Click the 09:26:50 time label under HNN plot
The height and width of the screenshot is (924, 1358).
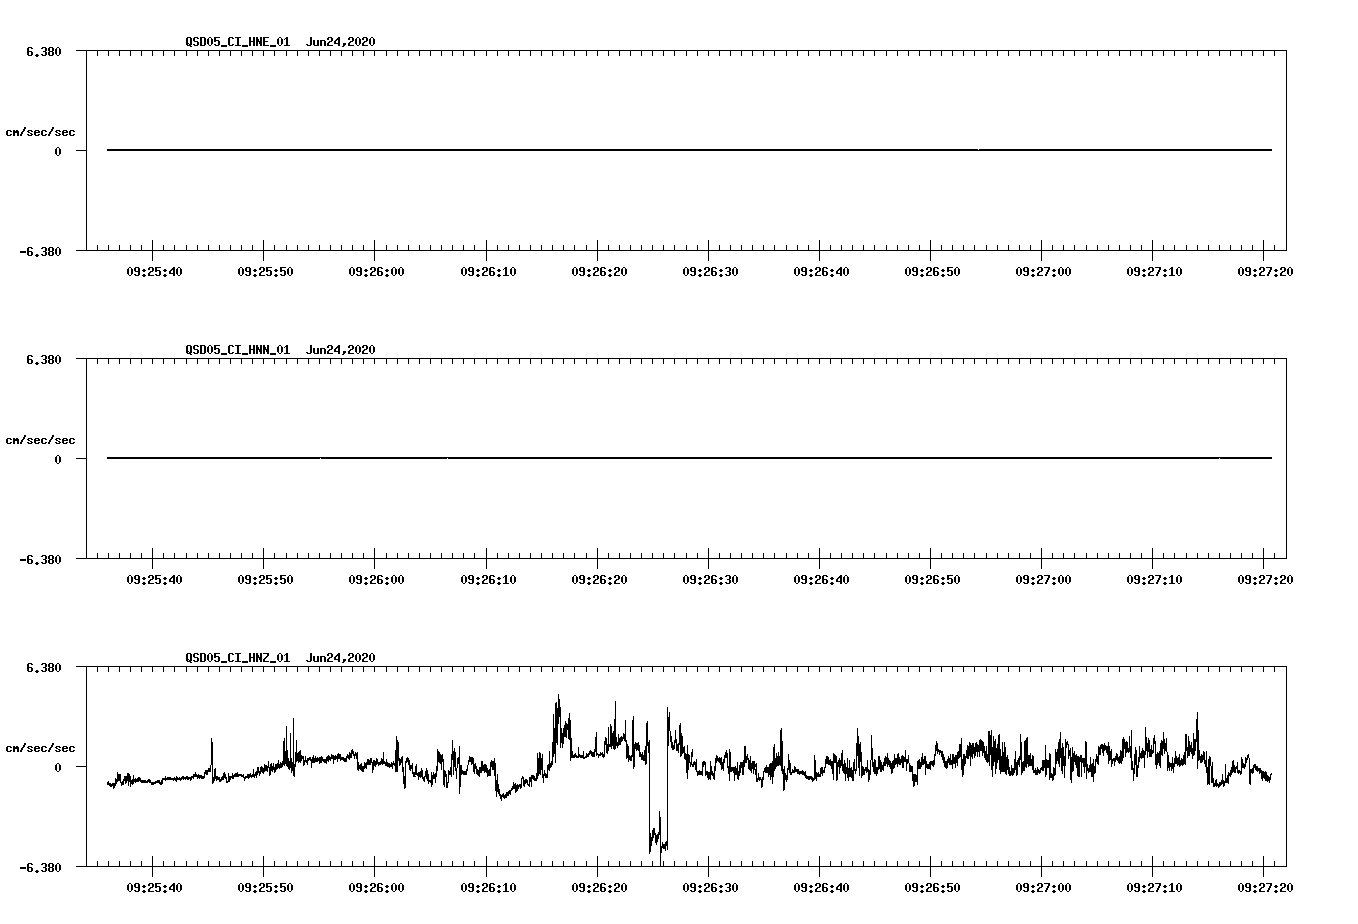(932, 579)
